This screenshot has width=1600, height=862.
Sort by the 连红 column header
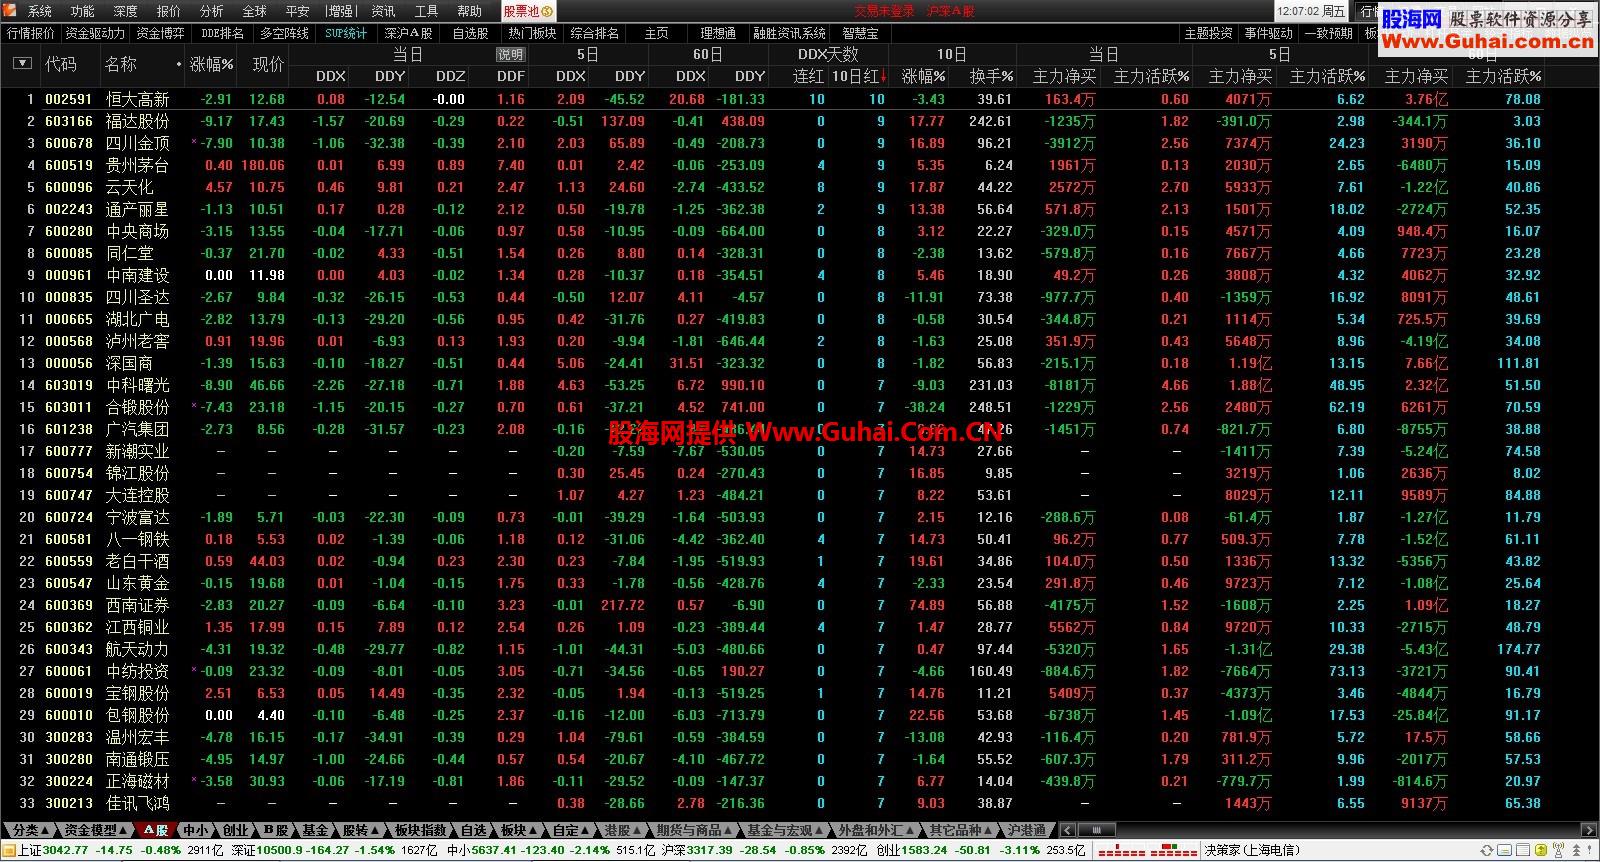click(x=808, y=76)
